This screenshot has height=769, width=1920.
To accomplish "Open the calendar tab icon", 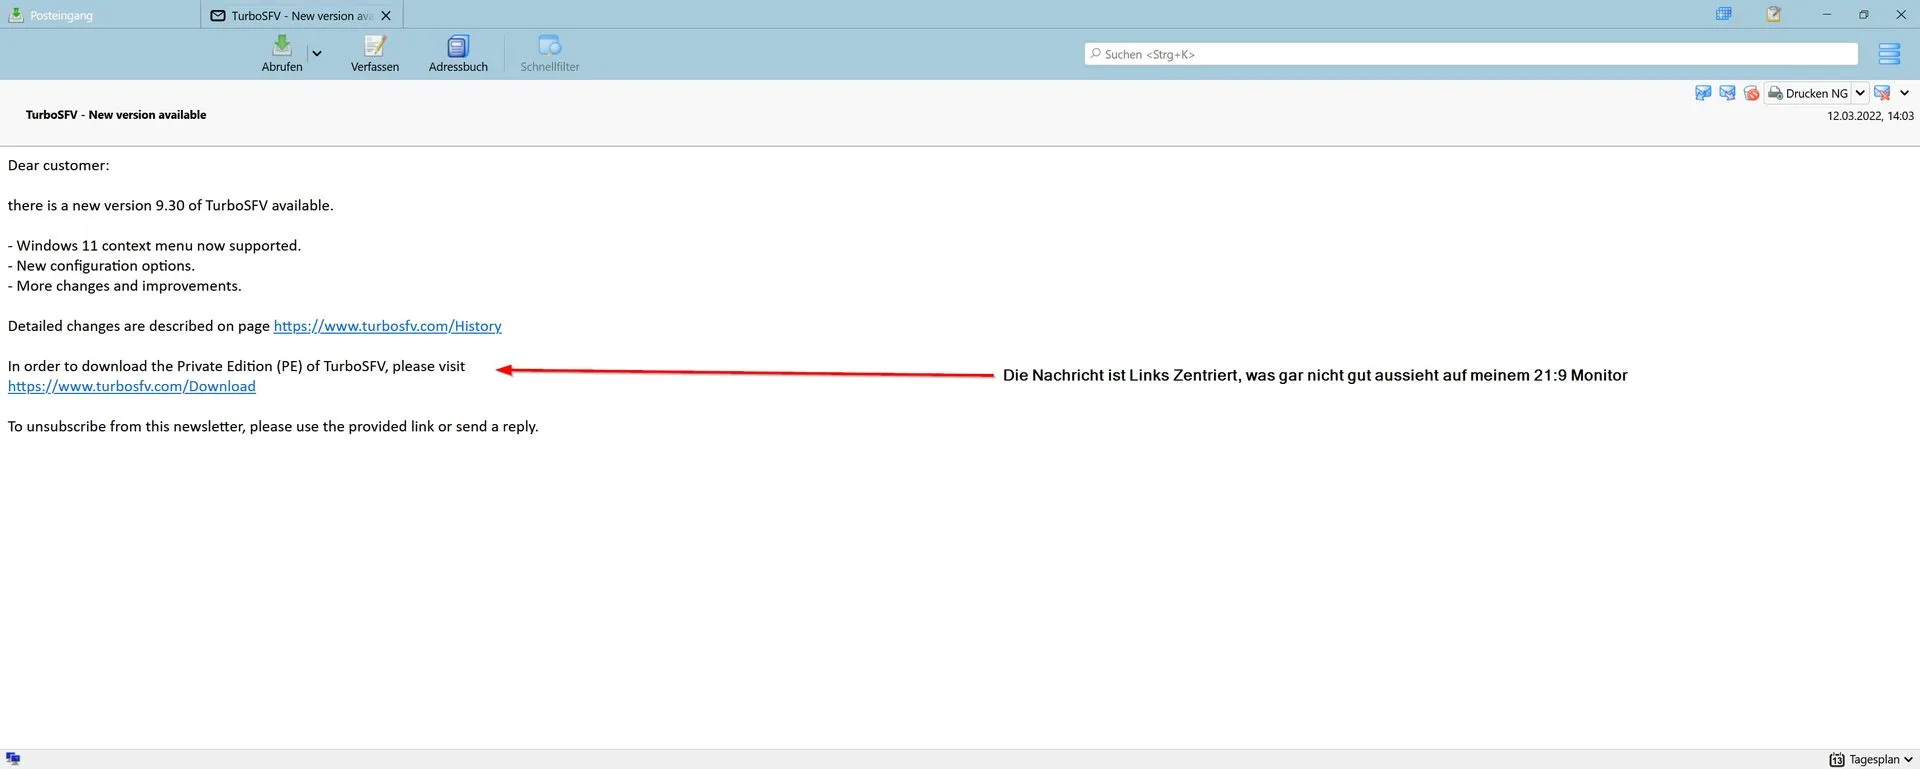I will click(1724, 14).
